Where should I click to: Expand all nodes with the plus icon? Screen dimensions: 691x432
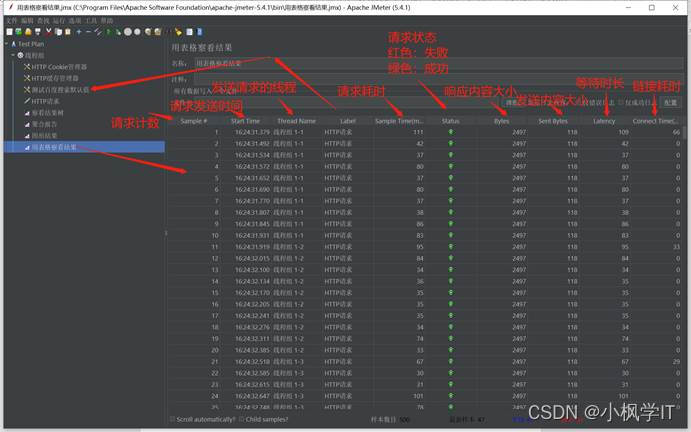(79, 32)
